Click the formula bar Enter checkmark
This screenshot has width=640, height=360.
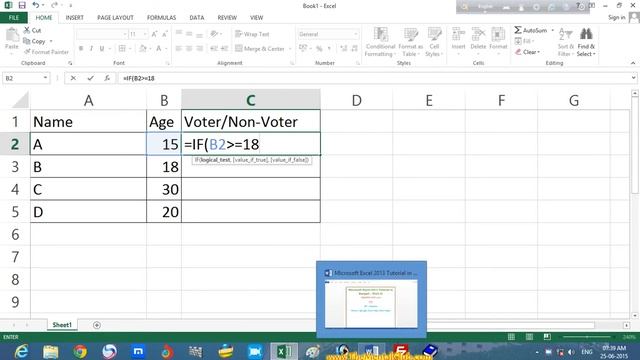click(90, 78)
